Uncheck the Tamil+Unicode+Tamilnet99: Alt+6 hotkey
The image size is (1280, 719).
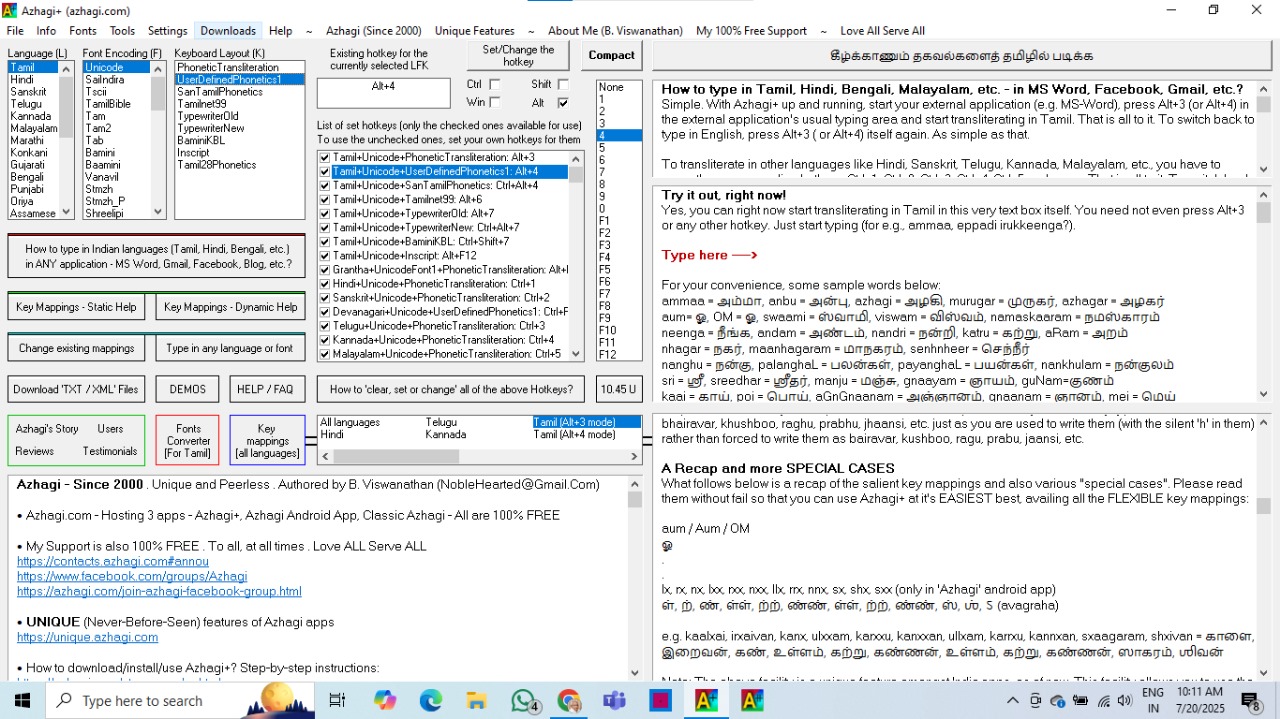(x=325, y=200)
